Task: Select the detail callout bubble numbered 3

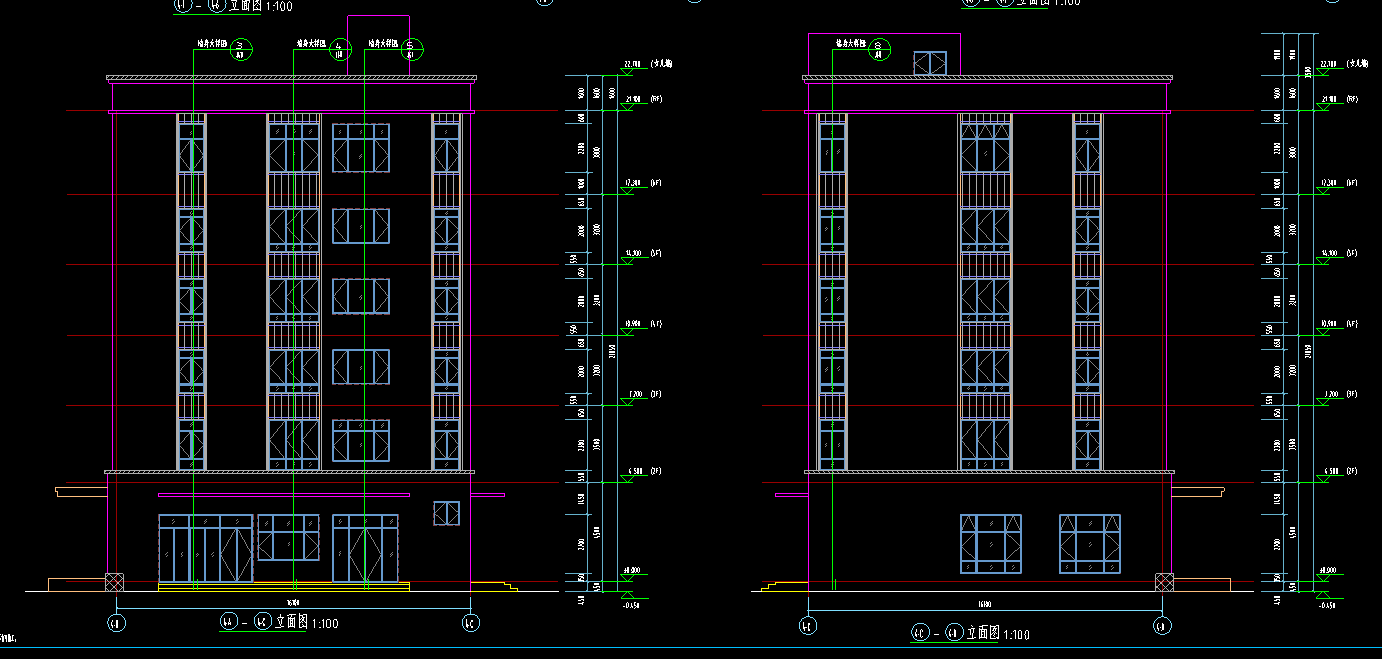Action: click(241, 49)
